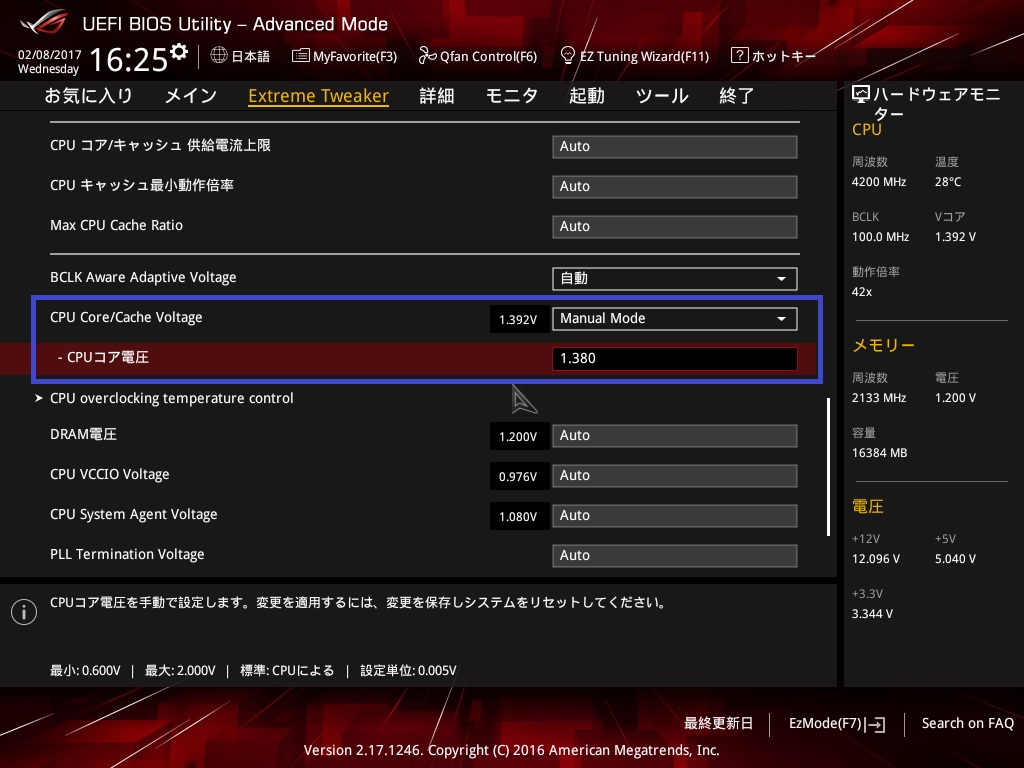Click the 28°C temperature value
Viewport: 1024px width, 768px height.
pos(948,182)
